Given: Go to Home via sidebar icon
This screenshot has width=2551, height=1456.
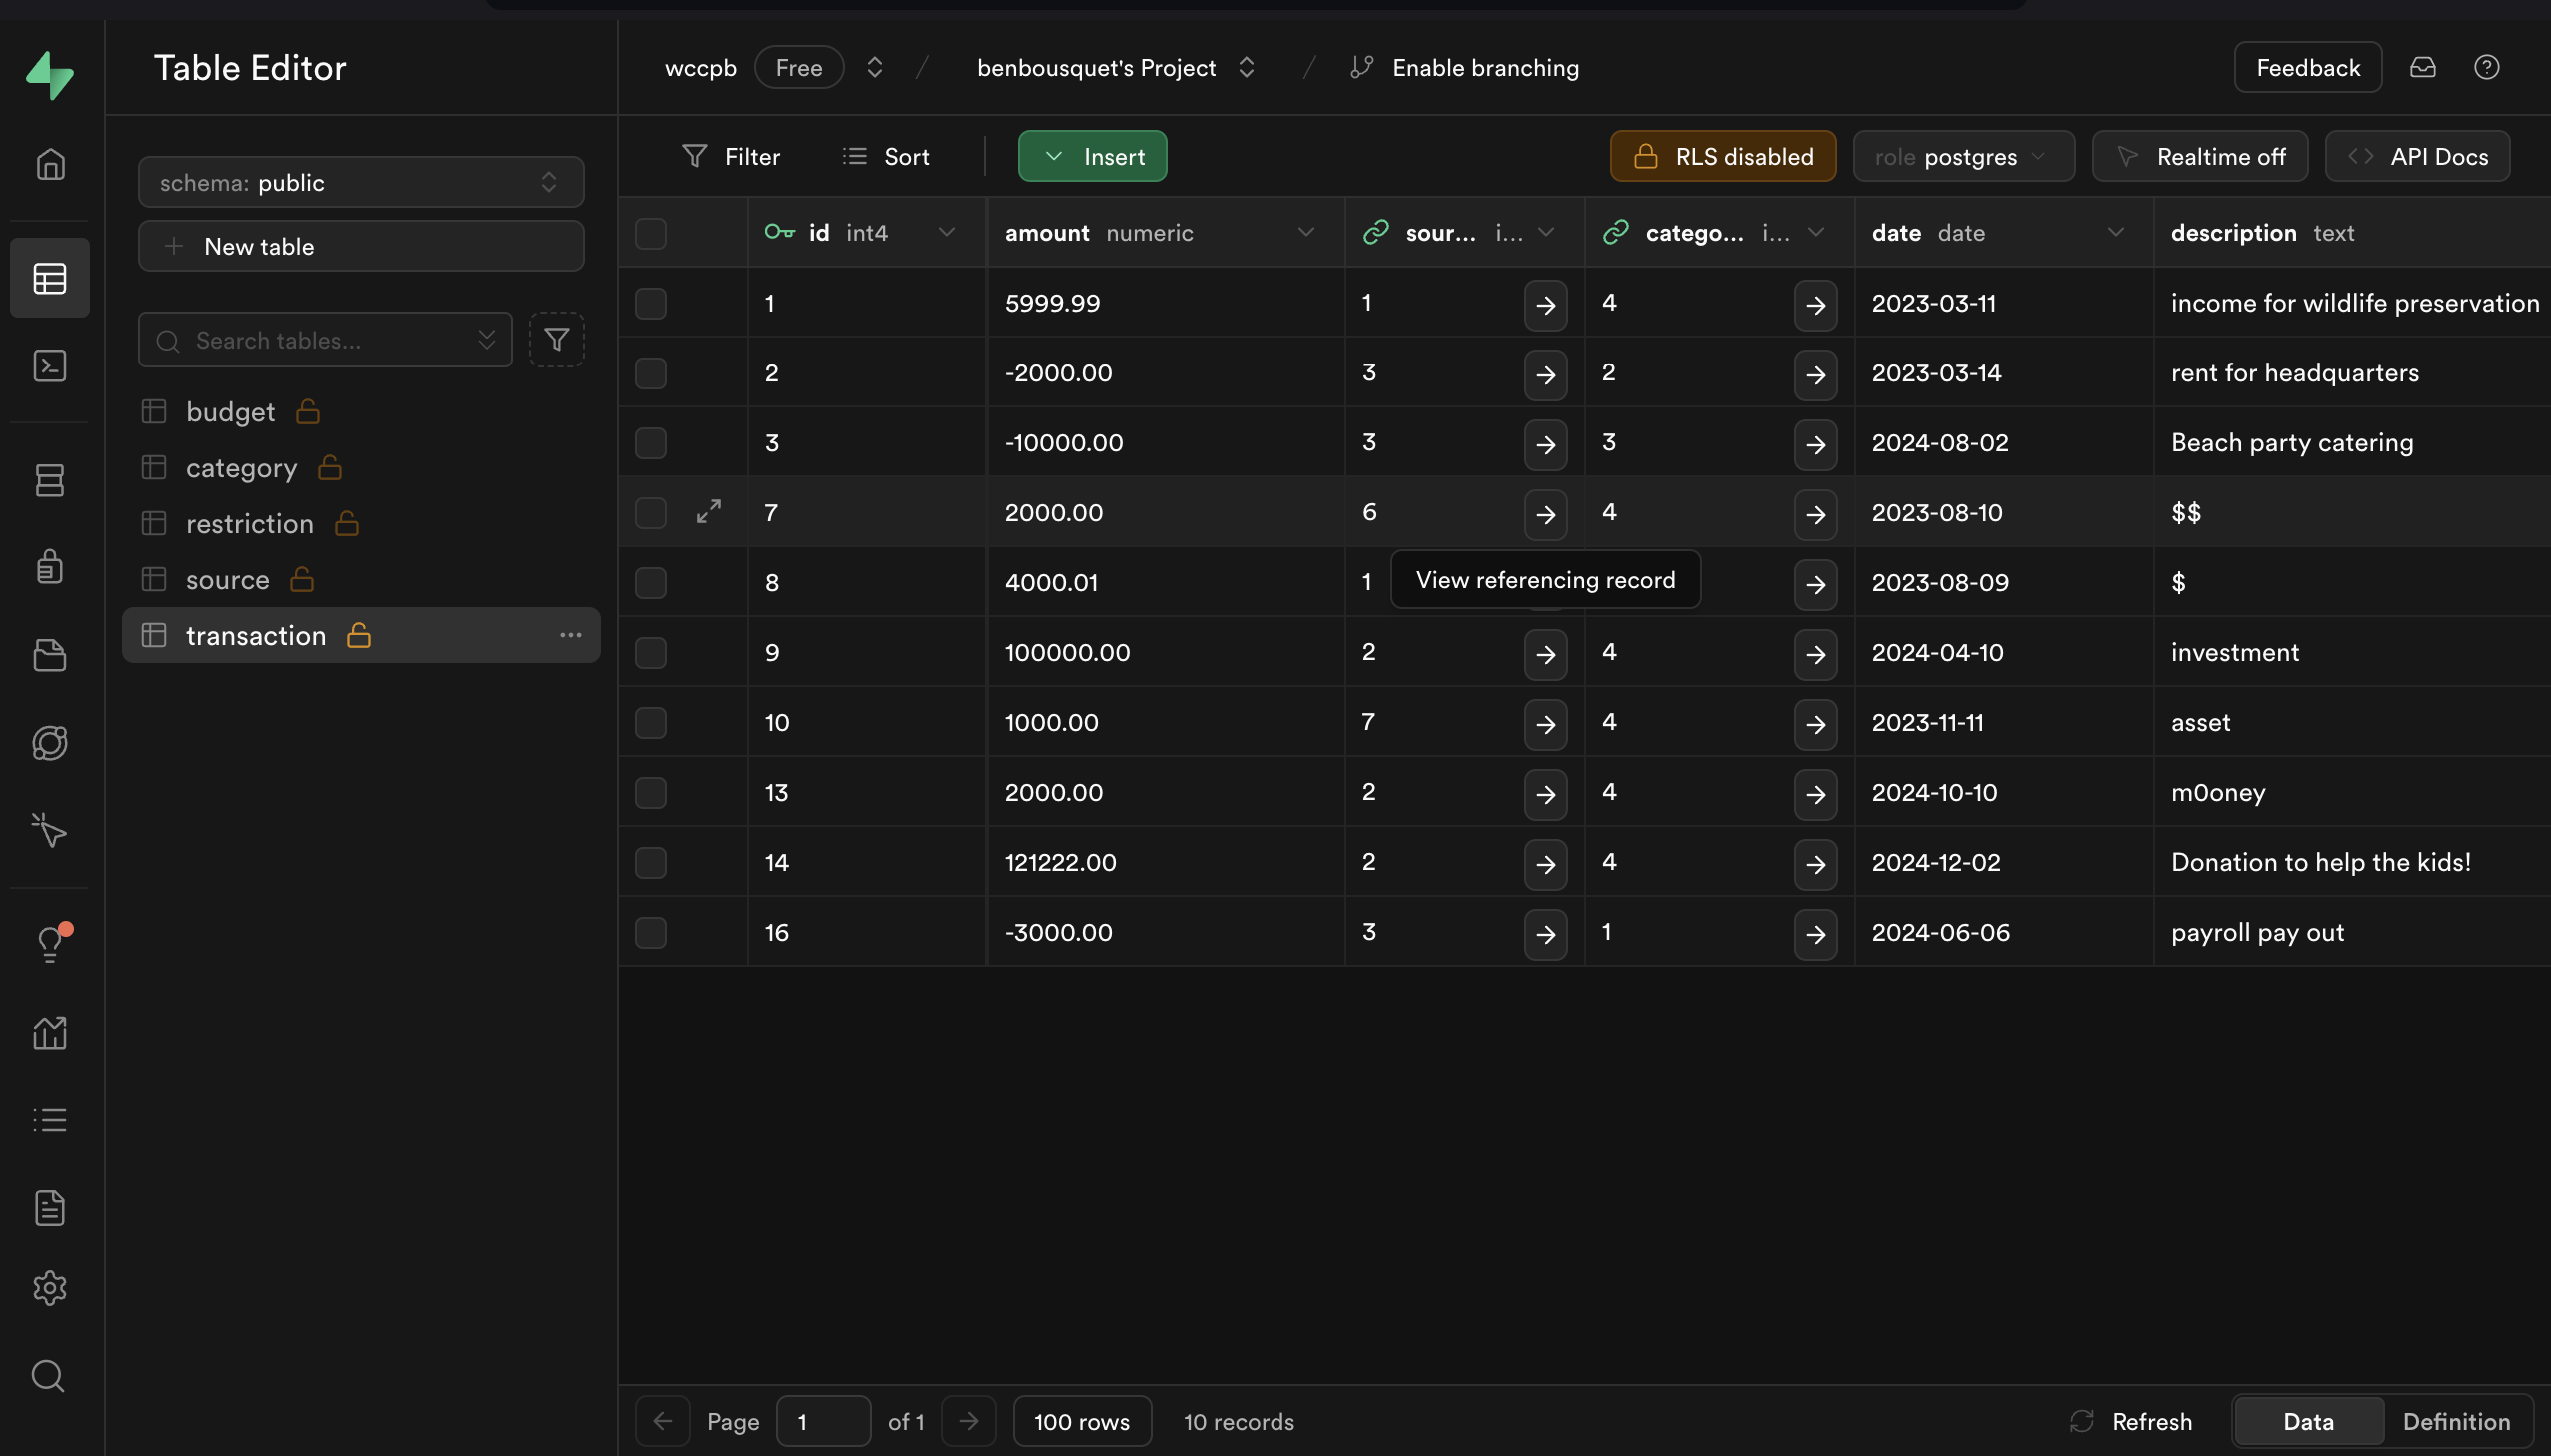Looking at the screenshot, I should pyautogui.click(x=49, y=164).
